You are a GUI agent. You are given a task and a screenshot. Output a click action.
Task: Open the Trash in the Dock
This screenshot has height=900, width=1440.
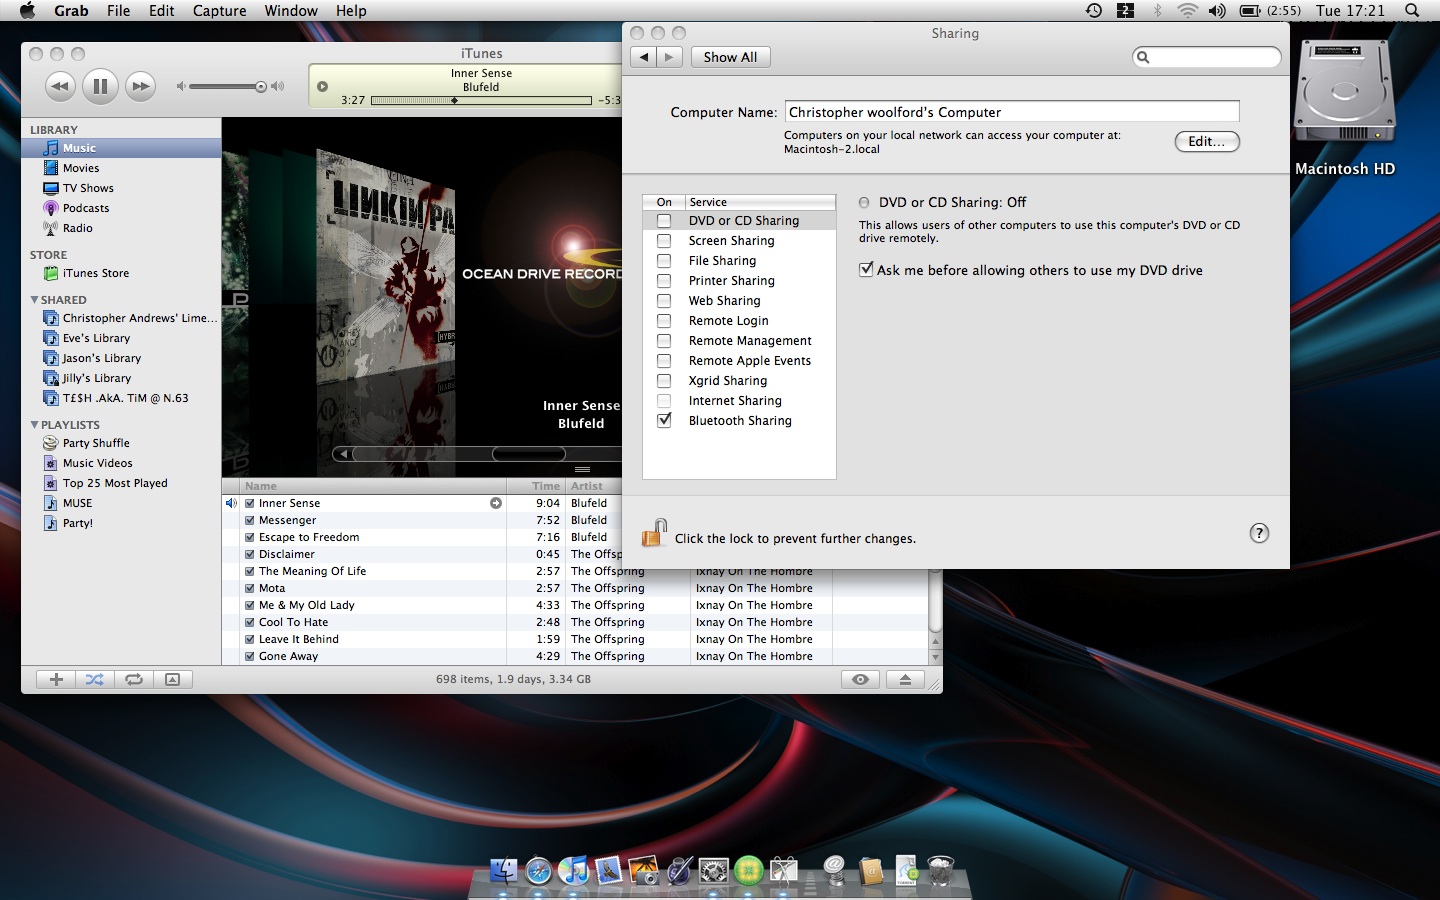[940, 870]
